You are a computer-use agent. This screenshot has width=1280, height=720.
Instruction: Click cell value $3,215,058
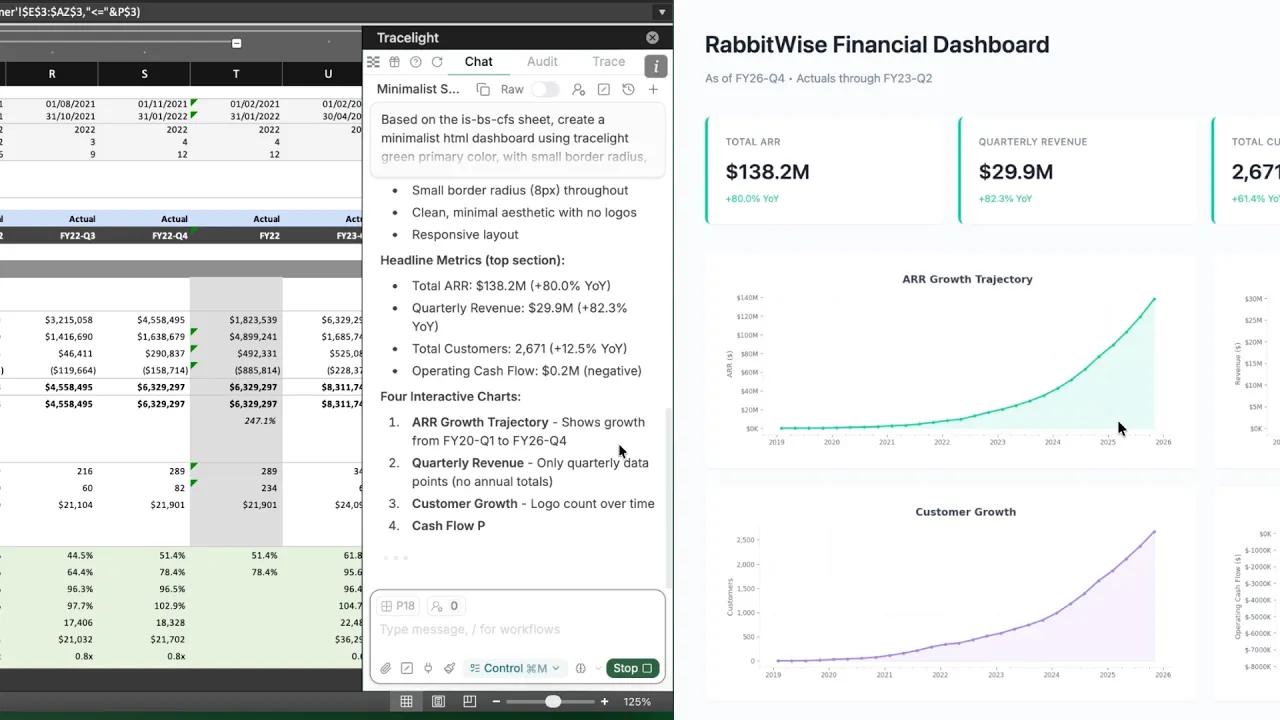pyautogui.click(x=69, y=320)
